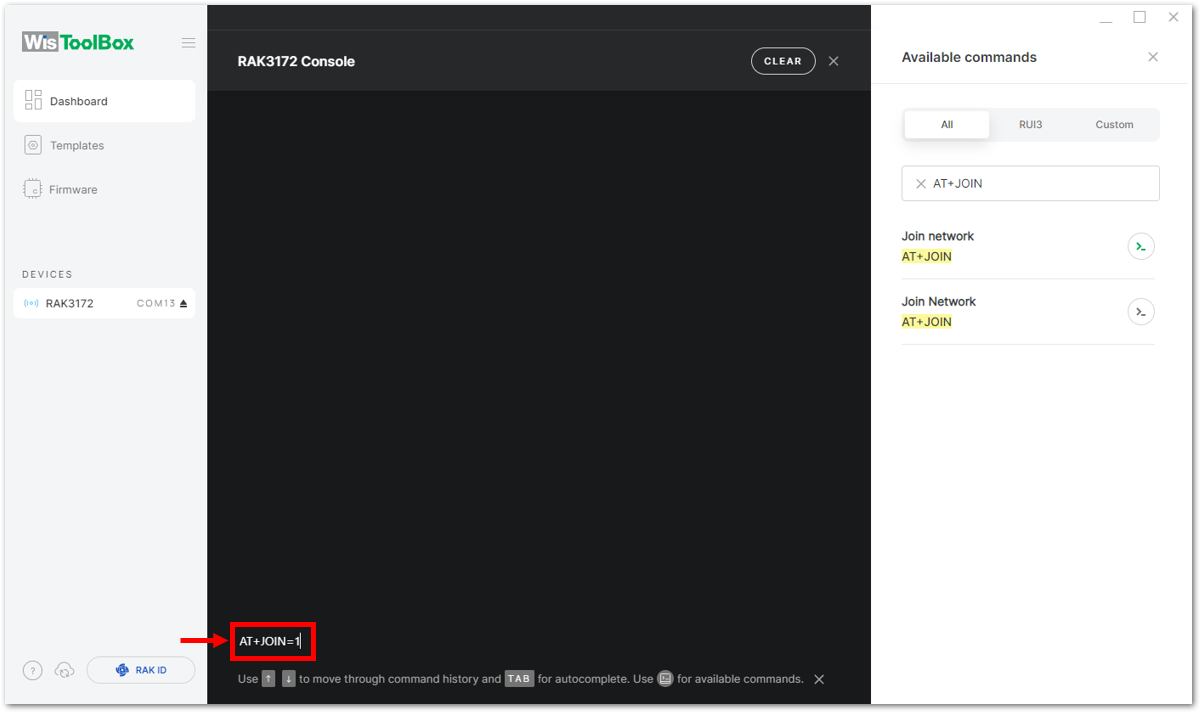Click the DEVICES section heading

pos(47,274)
